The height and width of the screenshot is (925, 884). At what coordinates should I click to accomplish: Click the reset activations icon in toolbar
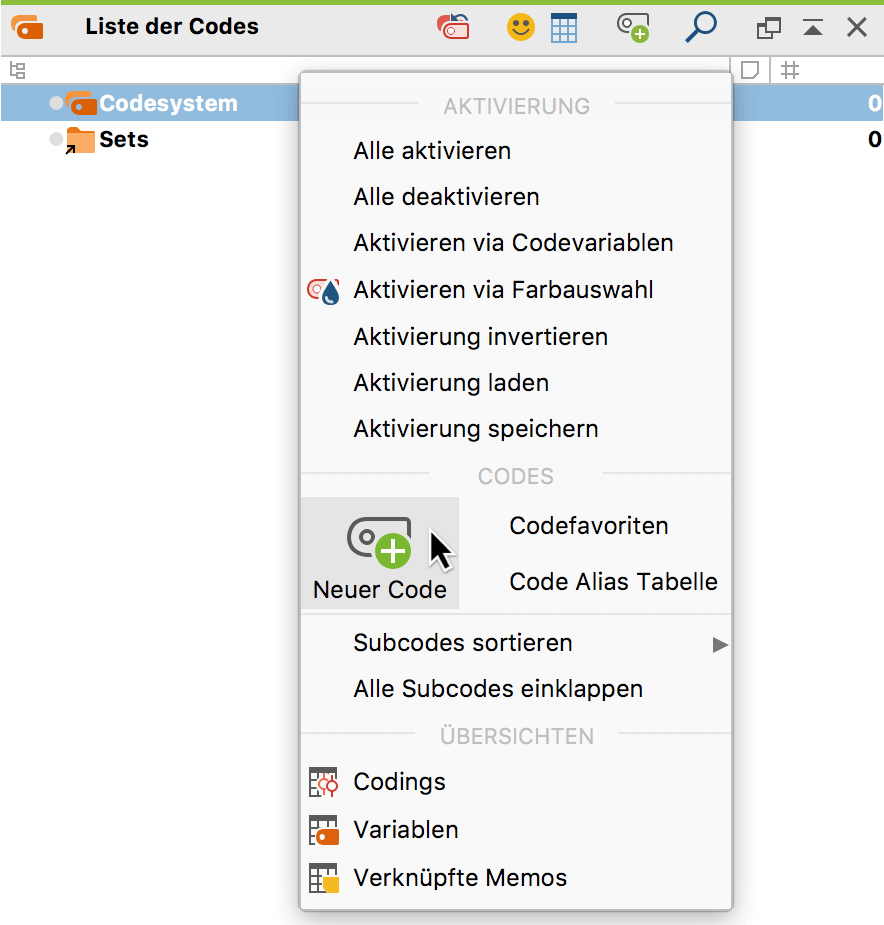453,27
